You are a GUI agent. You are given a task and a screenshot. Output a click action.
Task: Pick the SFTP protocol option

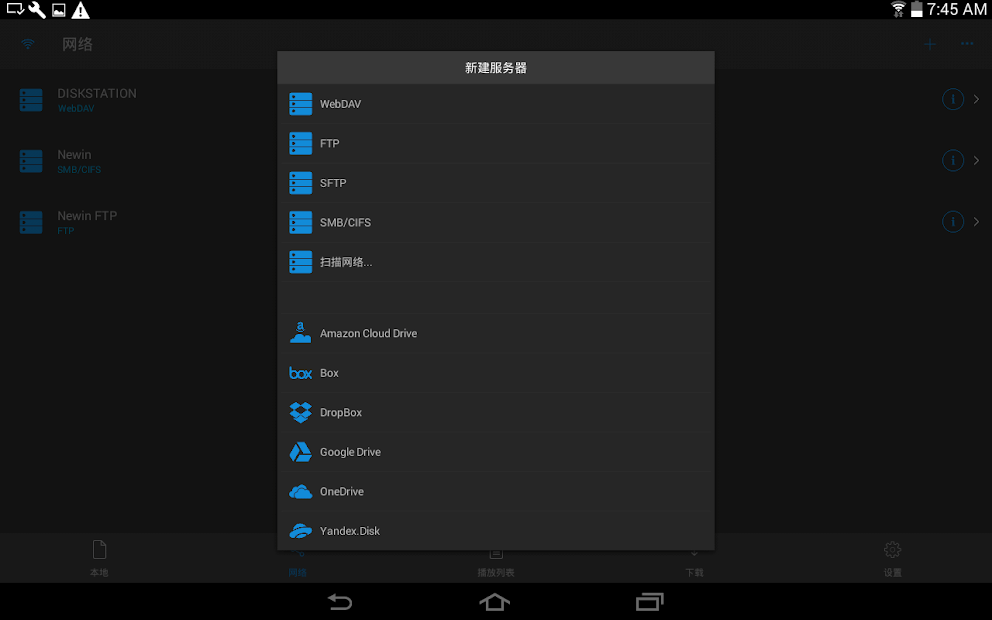[x=495, y=183]
